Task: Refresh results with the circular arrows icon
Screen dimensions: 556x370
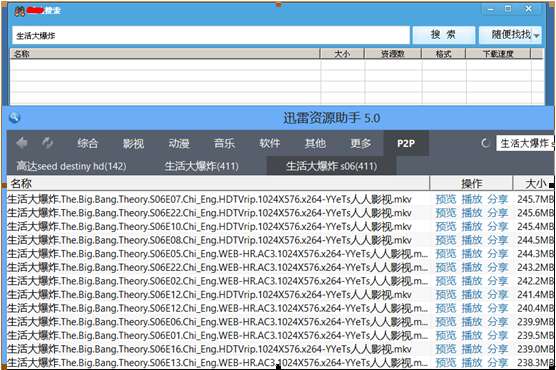Action: point(48,143)
